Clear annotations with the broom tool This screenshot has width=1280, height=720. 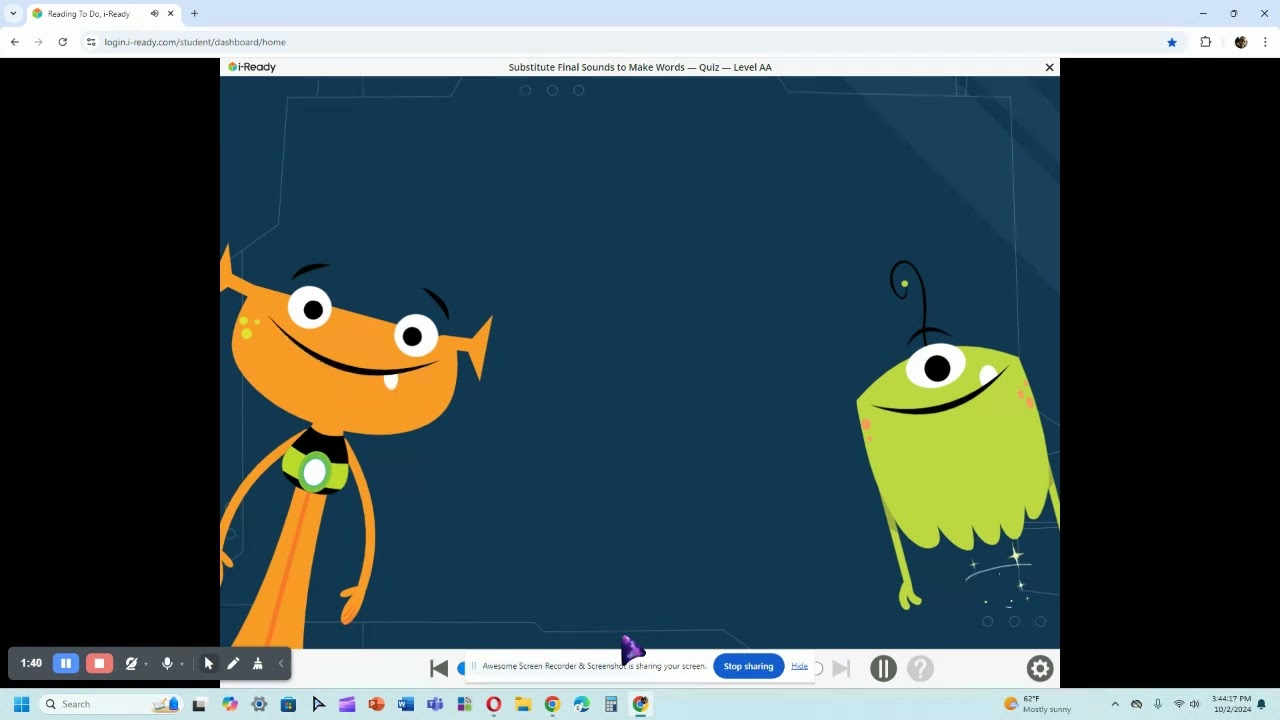pos(258,663)
